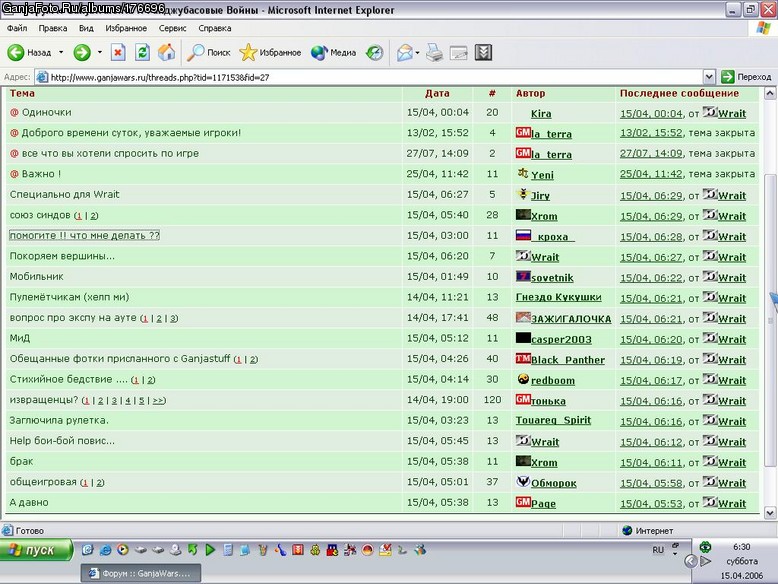Click the red Stop button in toolbar
The width and height of the screenshot is (778, 584).
coord(118,52)
